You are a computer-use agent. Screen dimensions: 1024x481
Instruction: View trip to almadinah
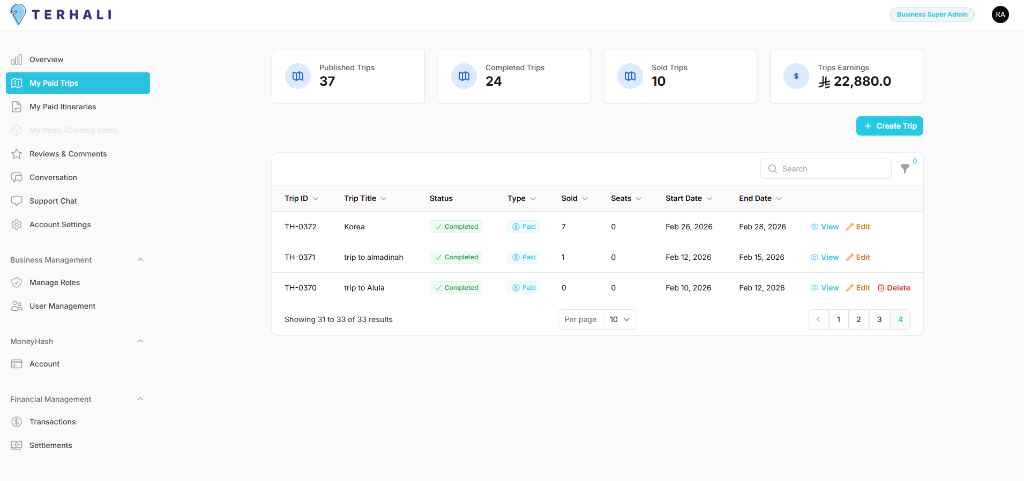point(824,258)
